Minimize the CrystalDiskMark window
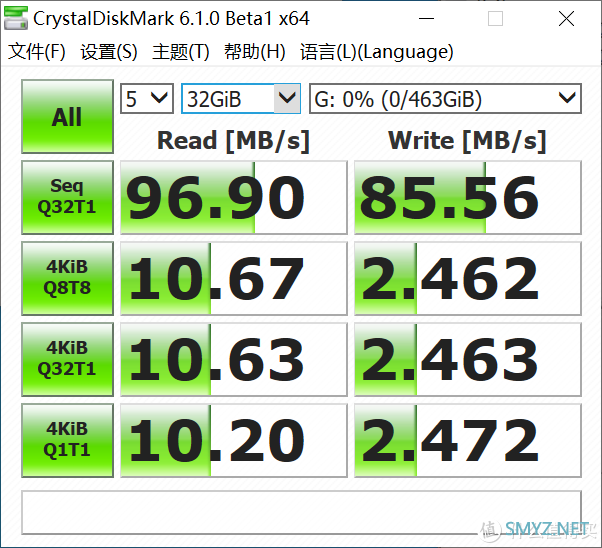Screen dimensions: 602x548 pos(426,18)
